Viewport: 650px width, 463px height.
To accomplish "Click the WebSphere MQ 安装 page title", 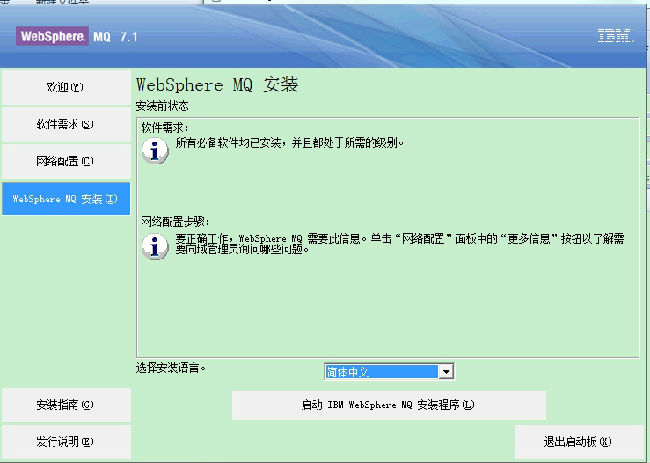I will pos(217,85).
